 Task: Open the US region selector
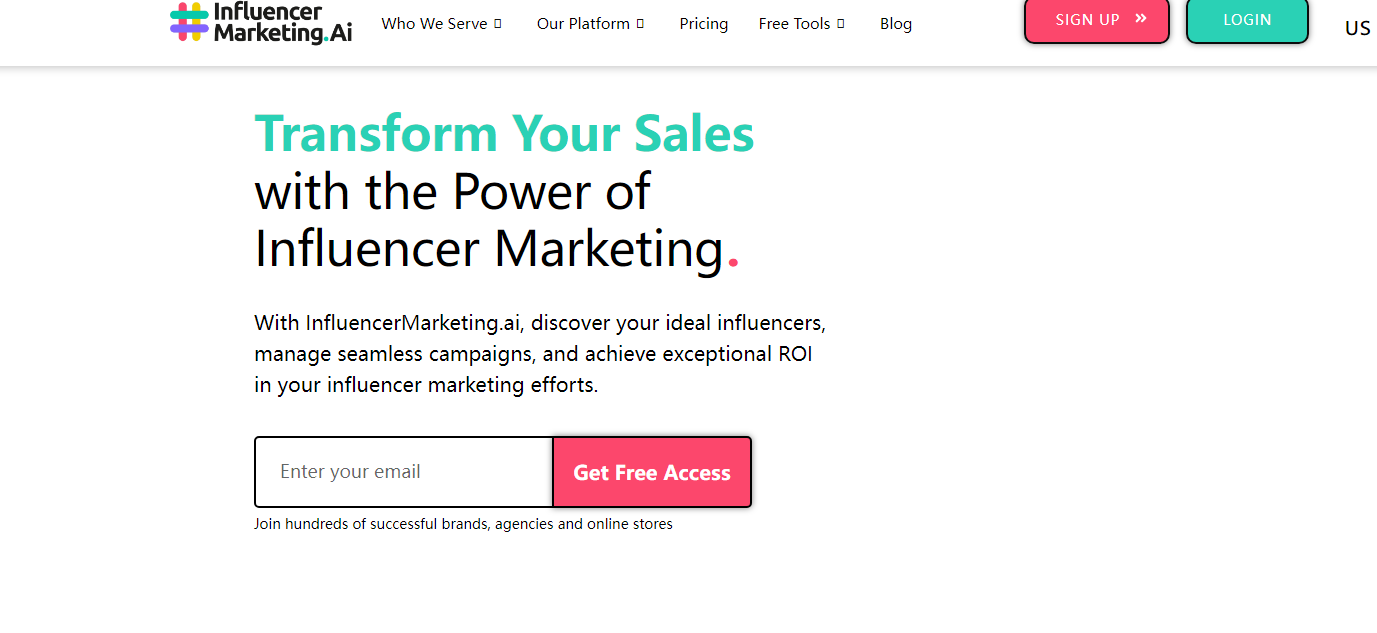(1358, 28)
